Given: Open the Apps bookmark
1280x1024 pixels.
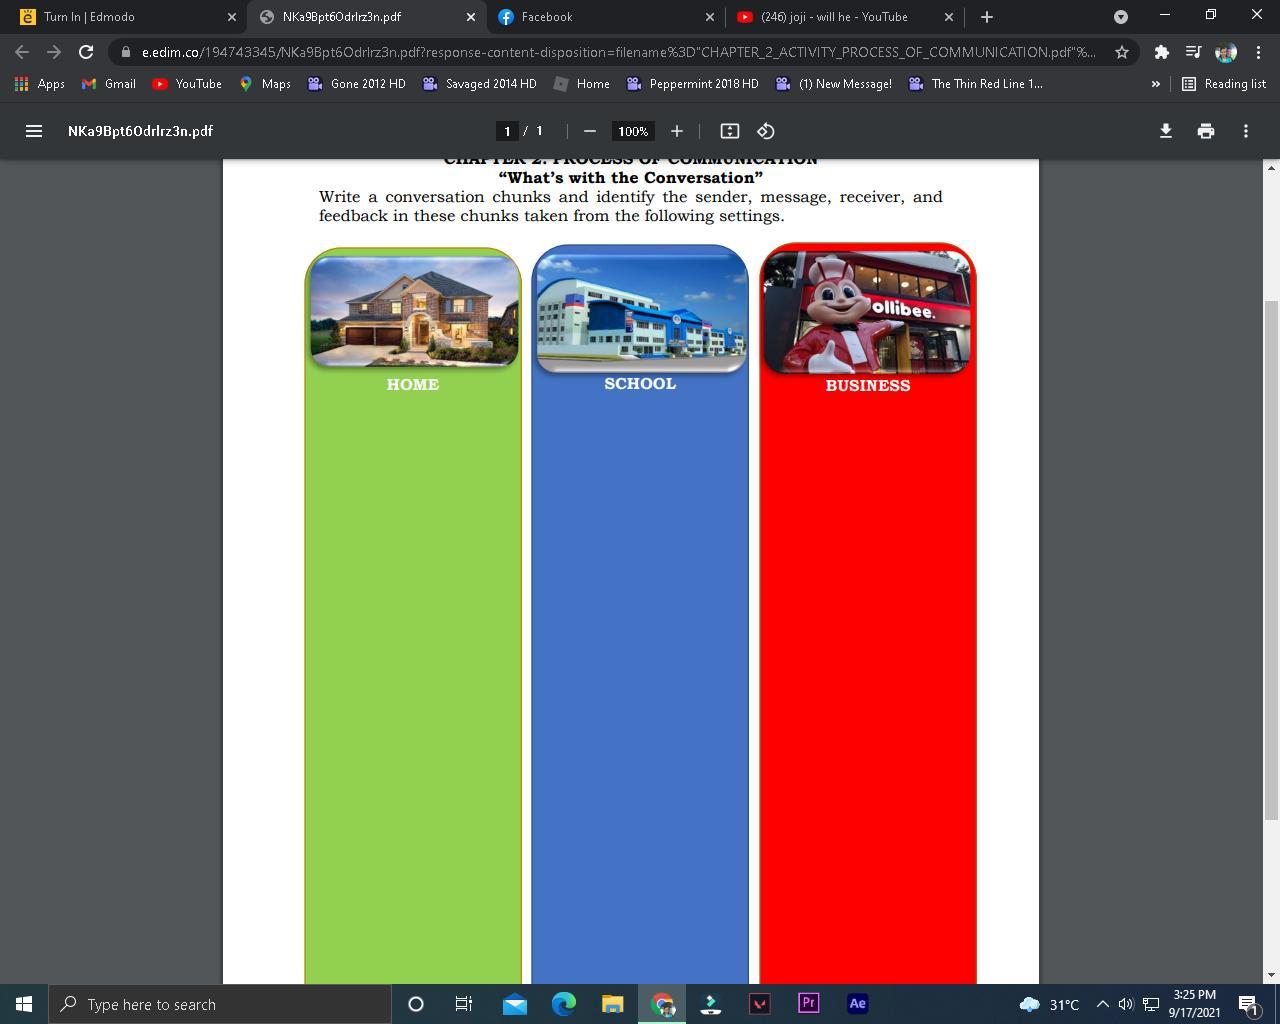Looking at the screenshot, I should (x=40, y=84).
